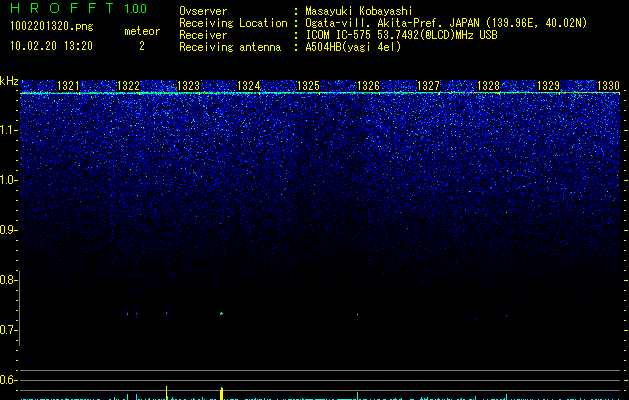Viewport: 629px width, 400px height.
Task: Click the A504HB(yagi 4el) antenna text
Action: (353, 47)
